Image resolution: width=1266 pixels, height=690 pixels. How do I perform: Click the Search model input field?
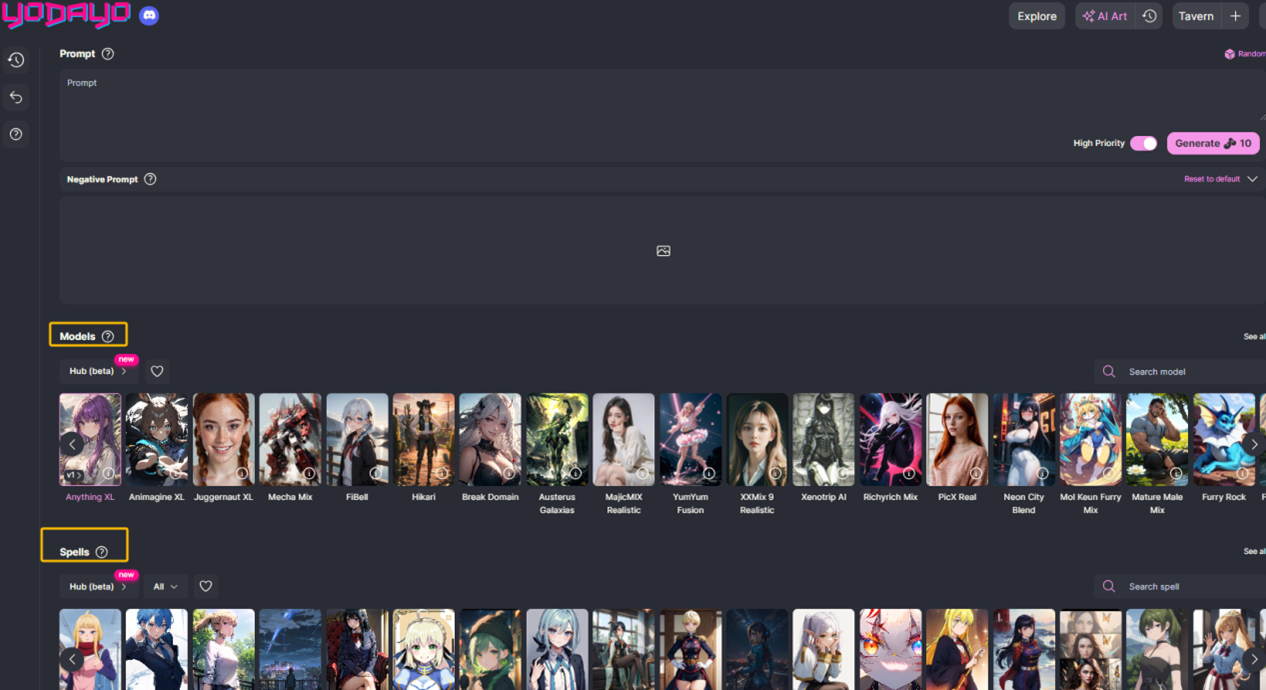[x=1190, y=371]
